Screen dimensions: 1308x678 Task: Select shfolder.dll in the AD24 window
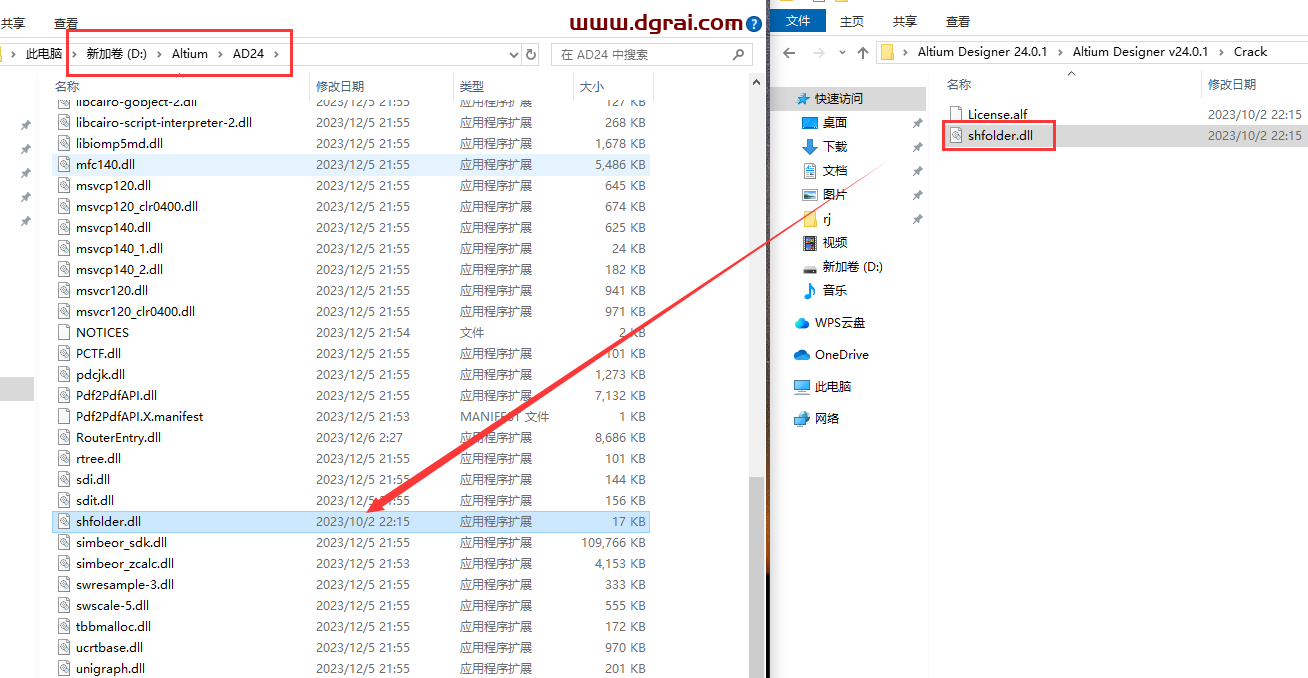[x=351, y=521]
